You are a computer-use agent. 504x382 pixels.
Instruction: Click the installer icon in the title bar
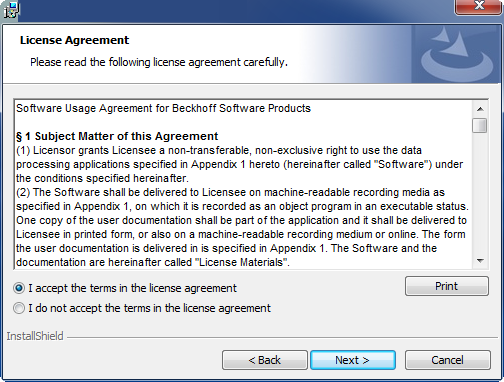point(11,10)
